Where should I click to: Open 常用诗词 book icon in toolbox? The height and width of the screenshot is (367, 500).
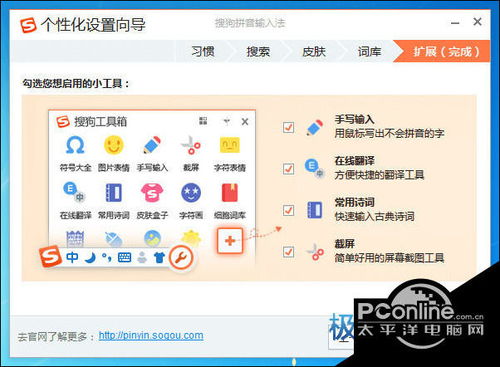[113, 193]
